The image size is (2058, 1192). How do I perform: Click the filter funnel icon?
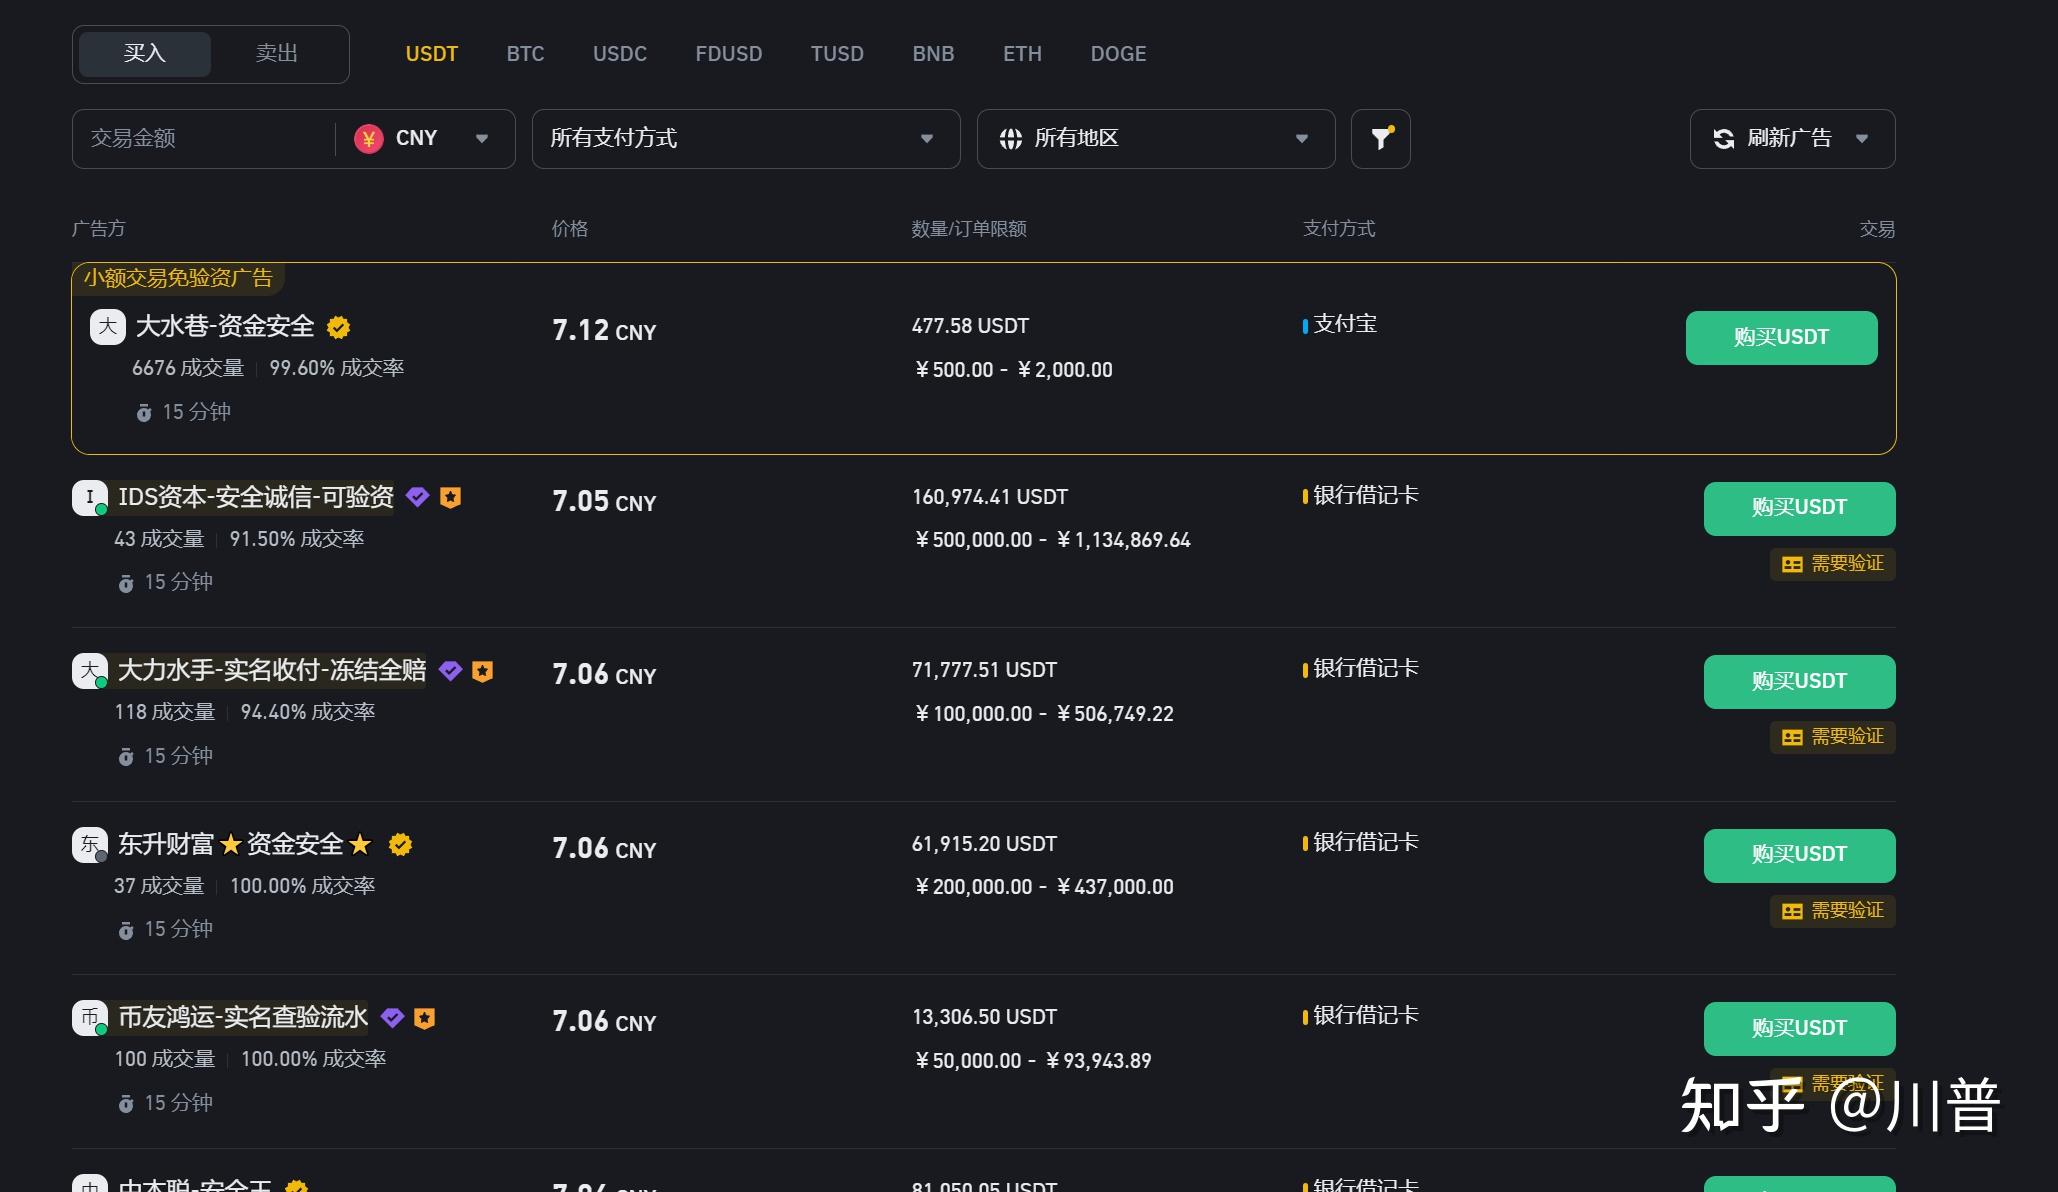tap(1380, 139)
